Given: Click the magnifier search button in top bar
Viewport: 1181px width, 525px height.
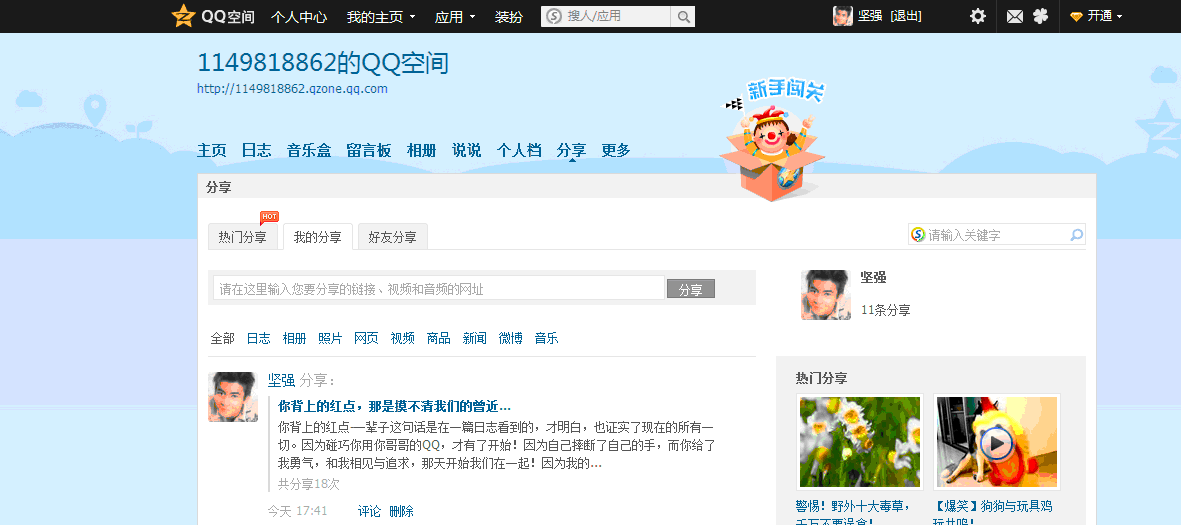Looking at the screenshot, I should [x=683, y=17].
